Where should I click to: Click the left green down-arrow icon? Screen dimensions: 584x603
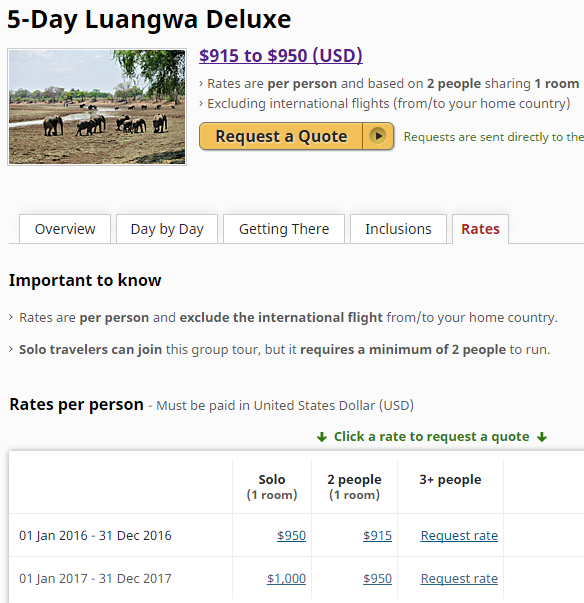tap(322, 437)
